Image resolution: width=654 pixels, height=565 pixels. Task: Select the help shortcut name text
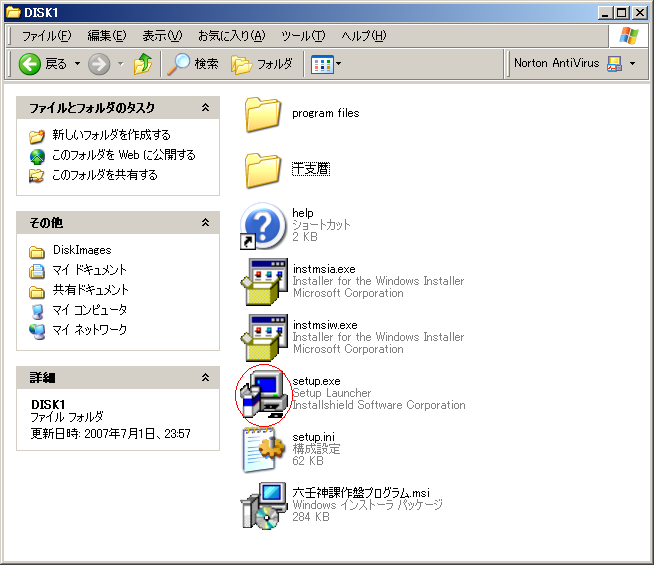point(303,213)
